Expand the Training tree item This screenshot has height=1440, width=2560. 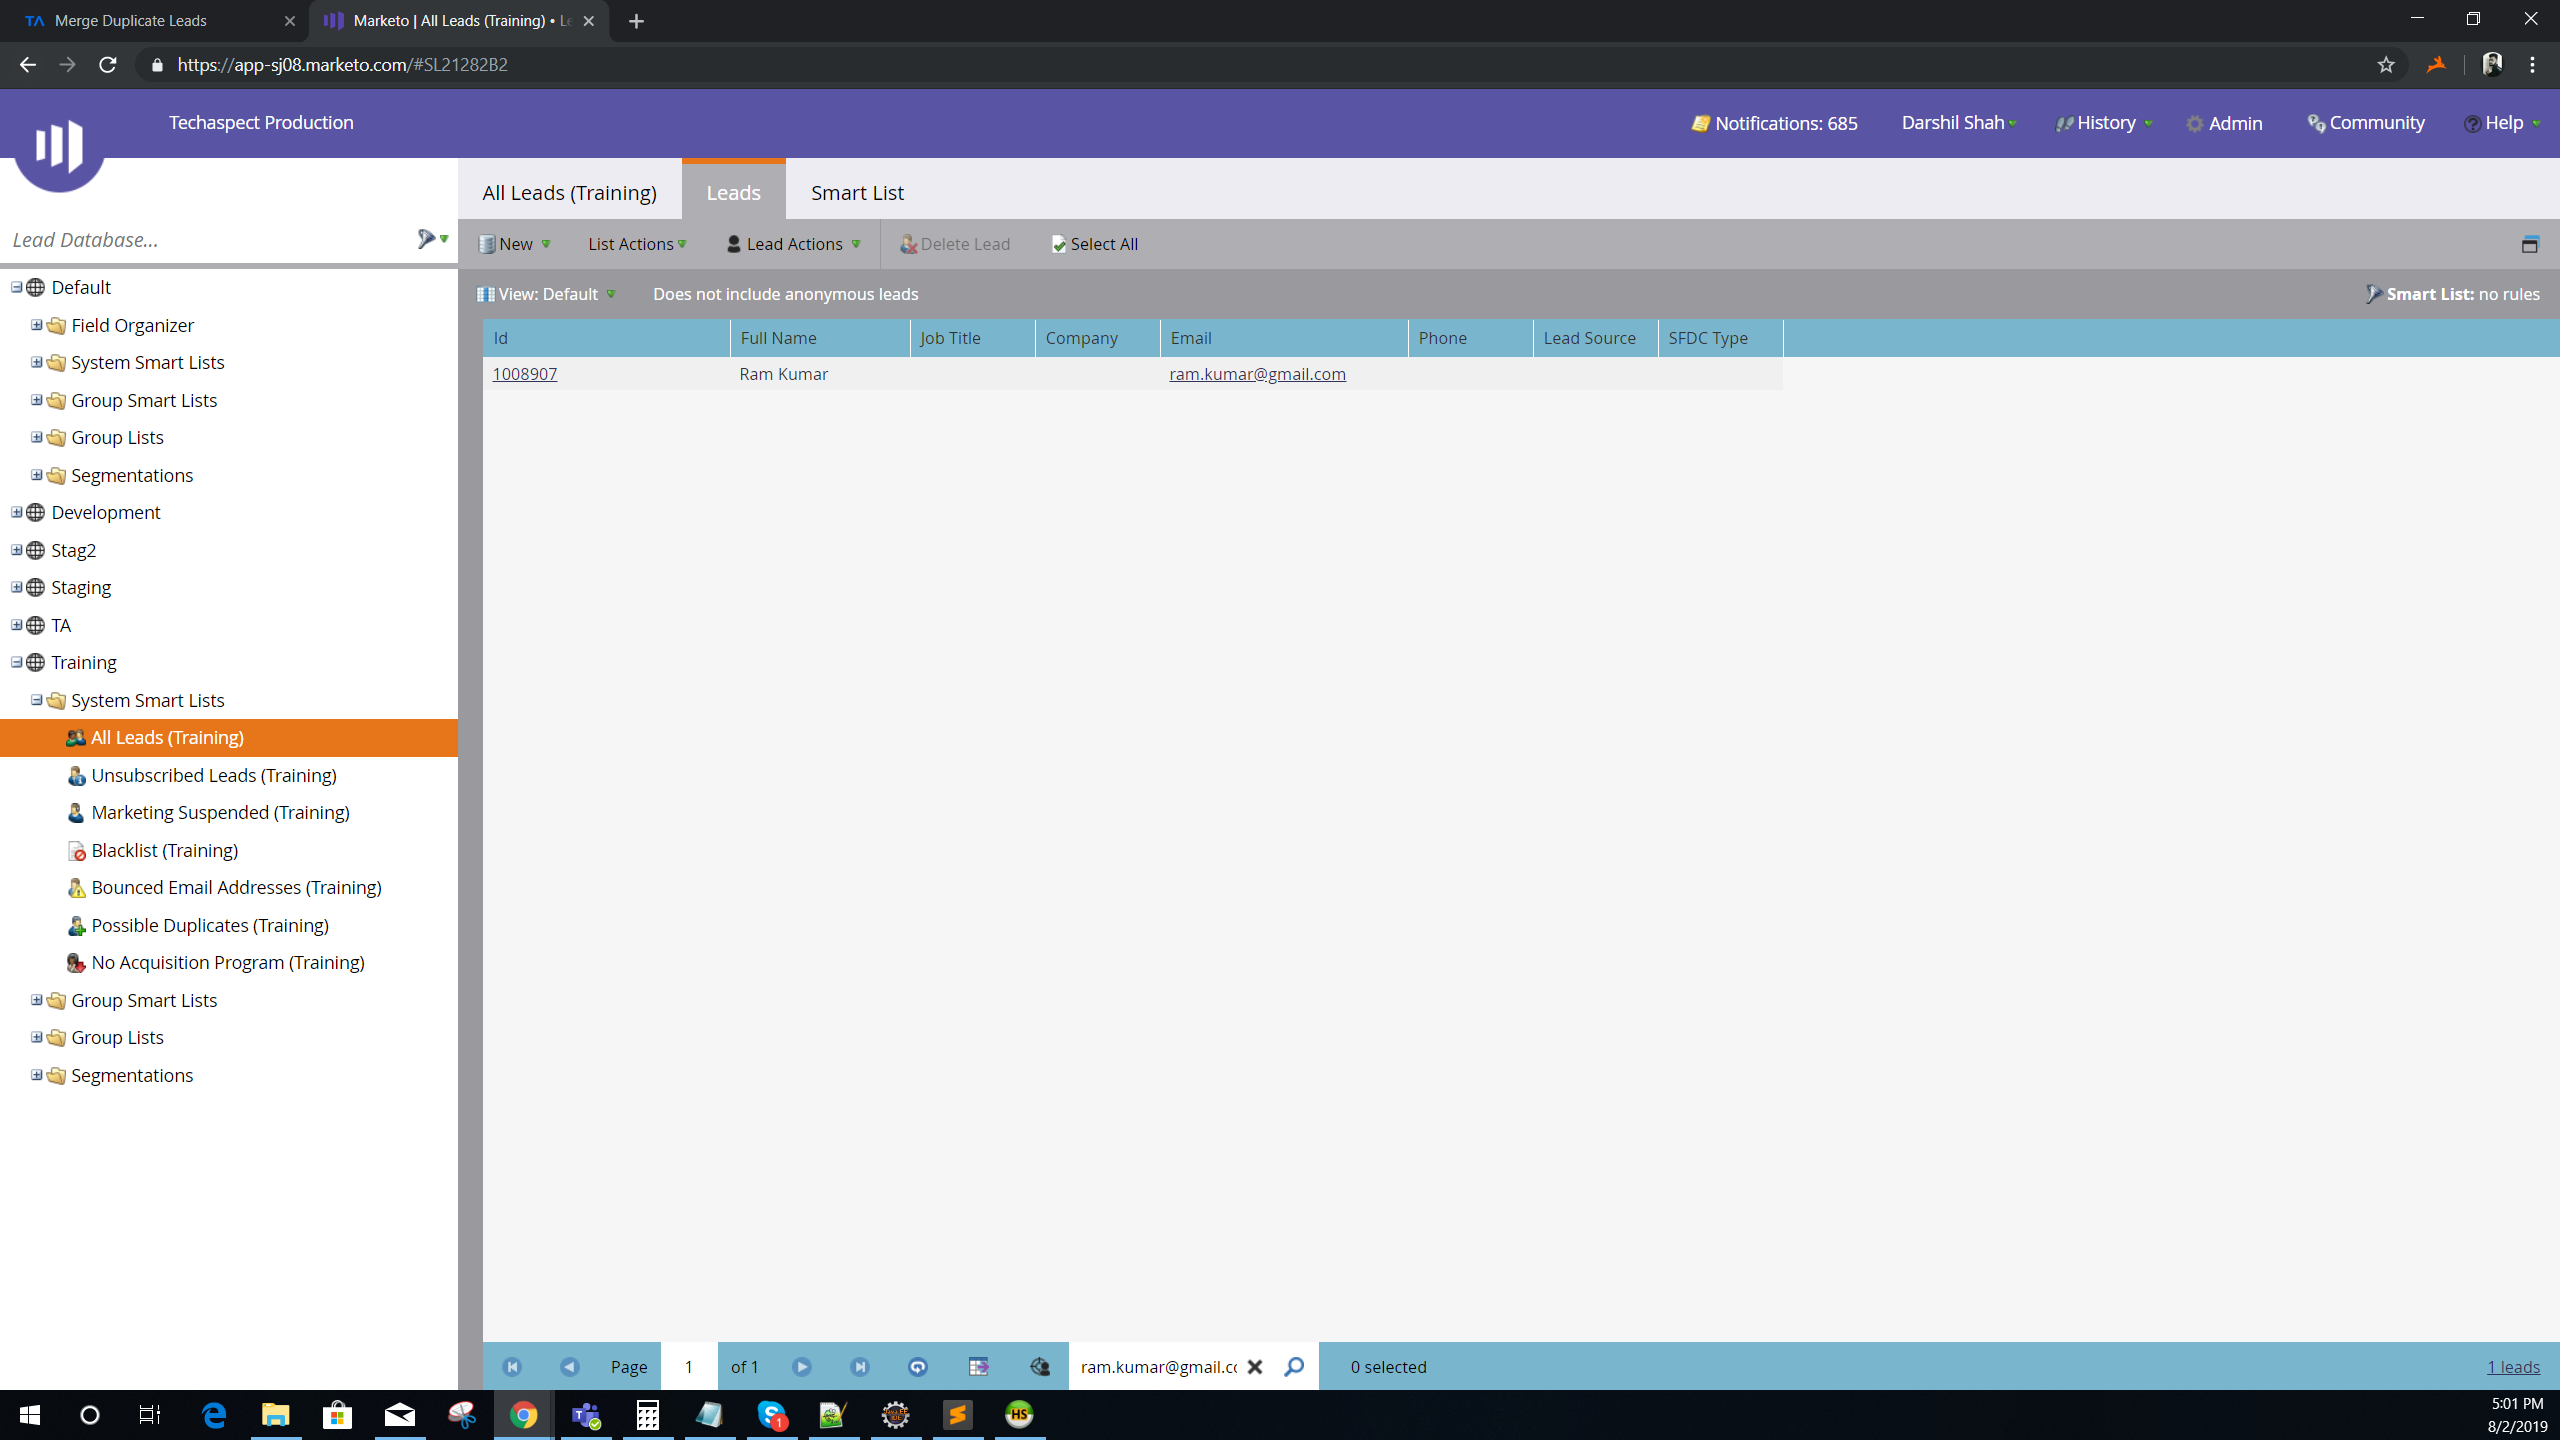click(x=16, y=663)
